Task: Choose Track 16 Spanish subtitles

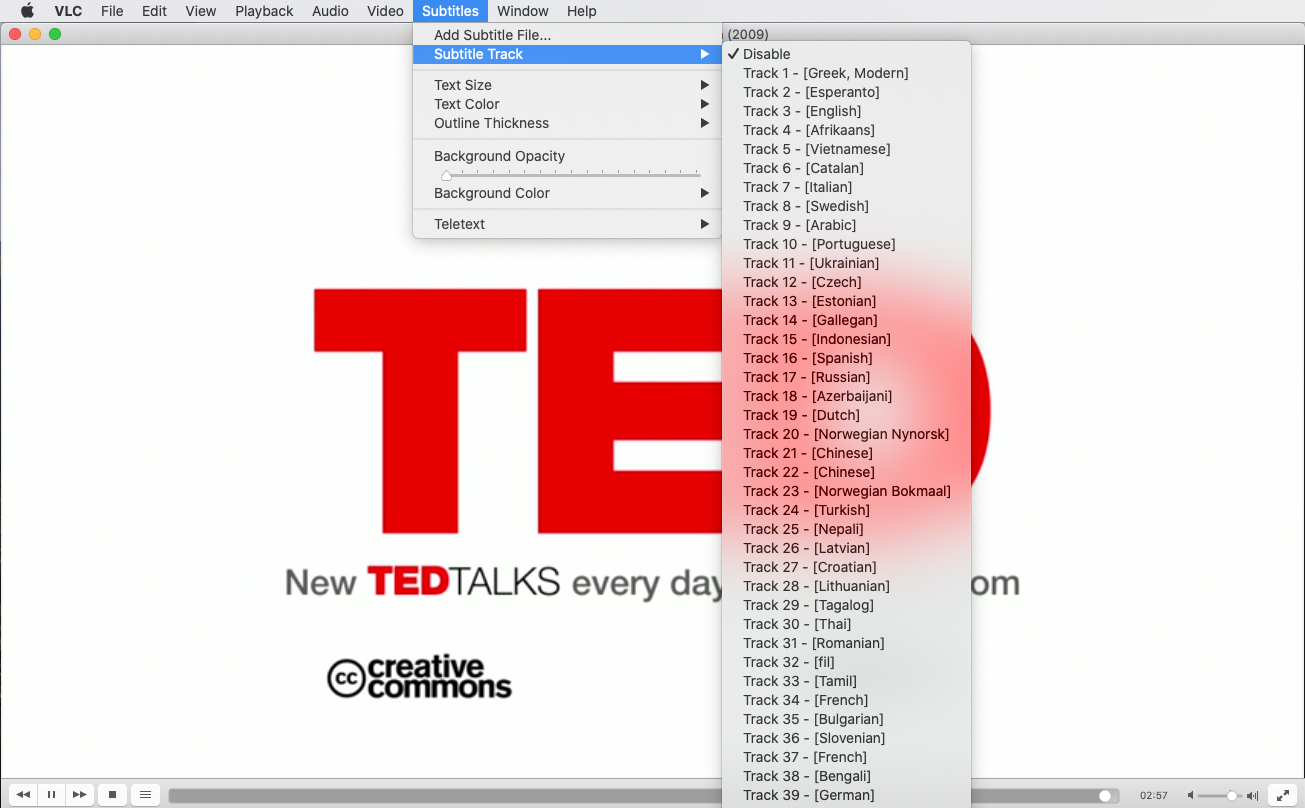Action: (846, 358)
